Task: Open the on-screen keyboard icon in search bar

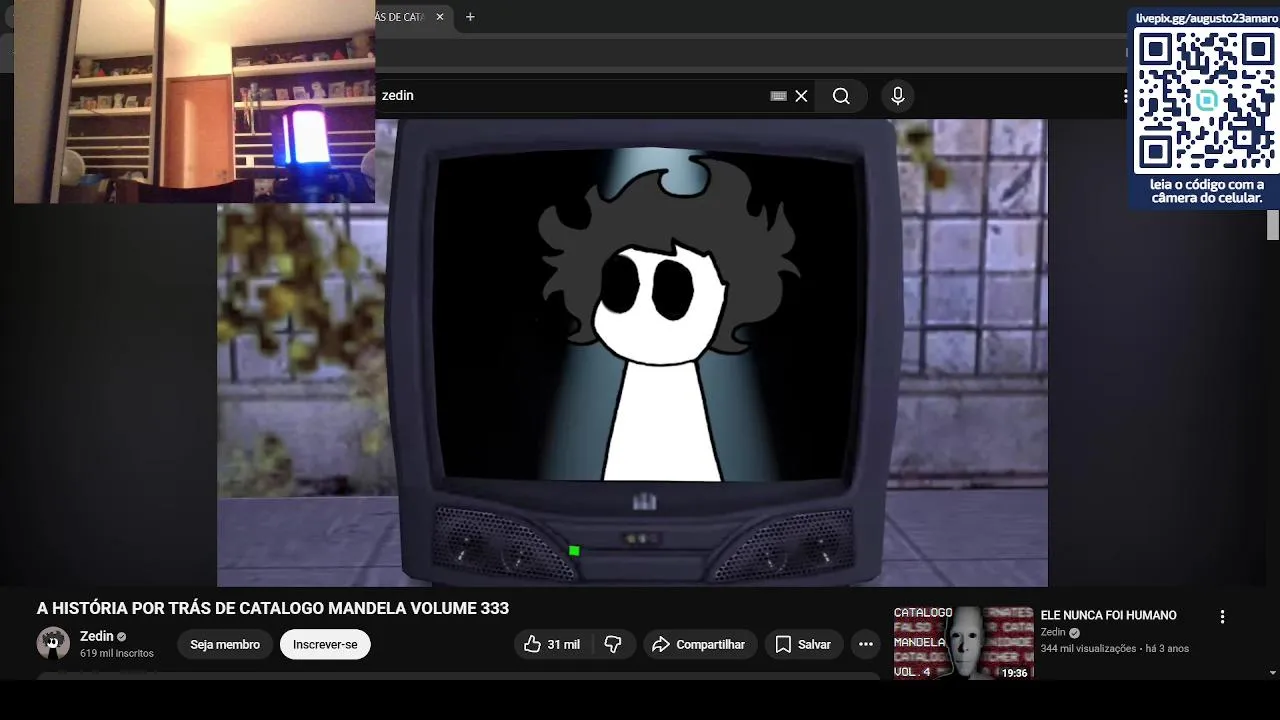Action: [x=778, y=96]
